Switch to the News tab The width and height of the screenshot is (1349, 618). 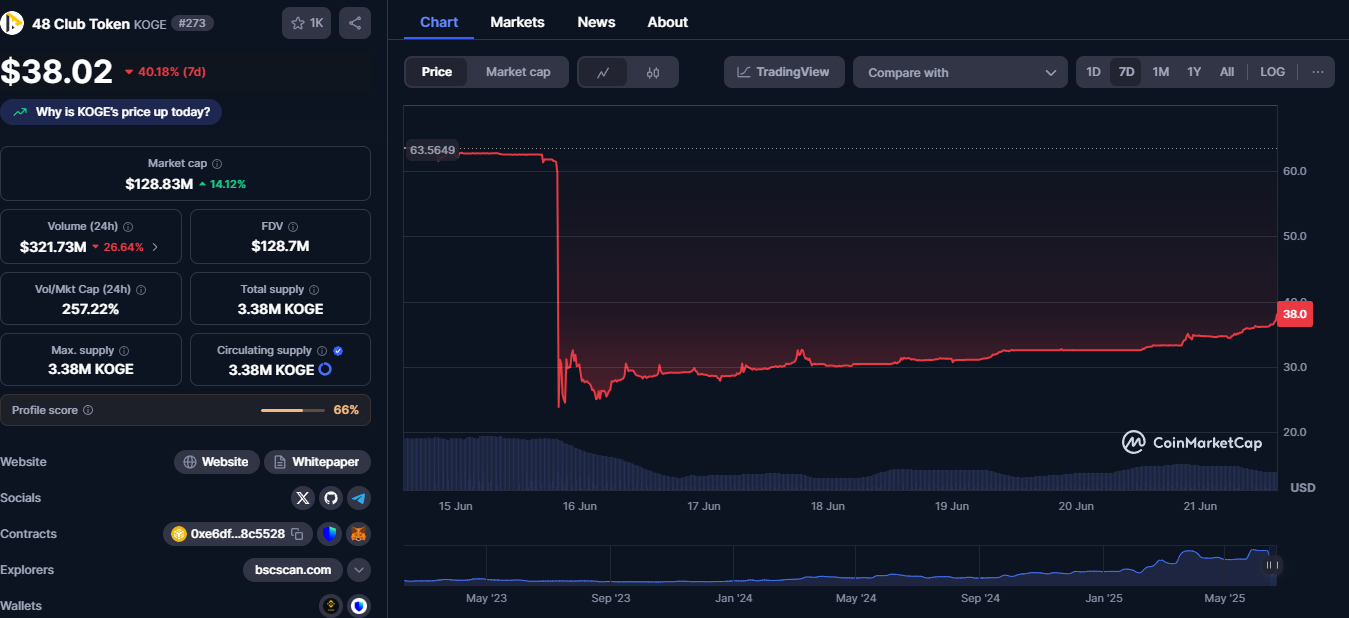click(x=596, y=22)
